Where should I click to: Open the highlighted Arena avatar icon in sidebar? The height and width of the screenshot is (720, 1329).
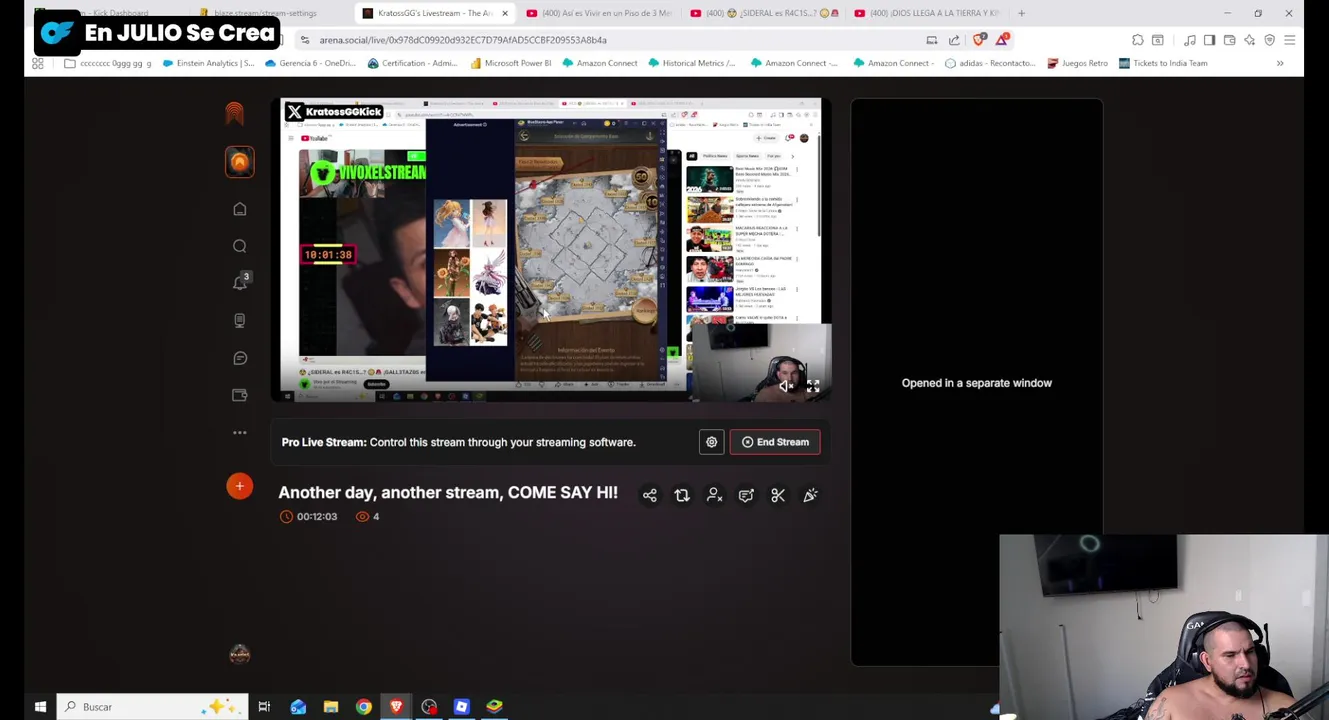[x=240, y=162]
